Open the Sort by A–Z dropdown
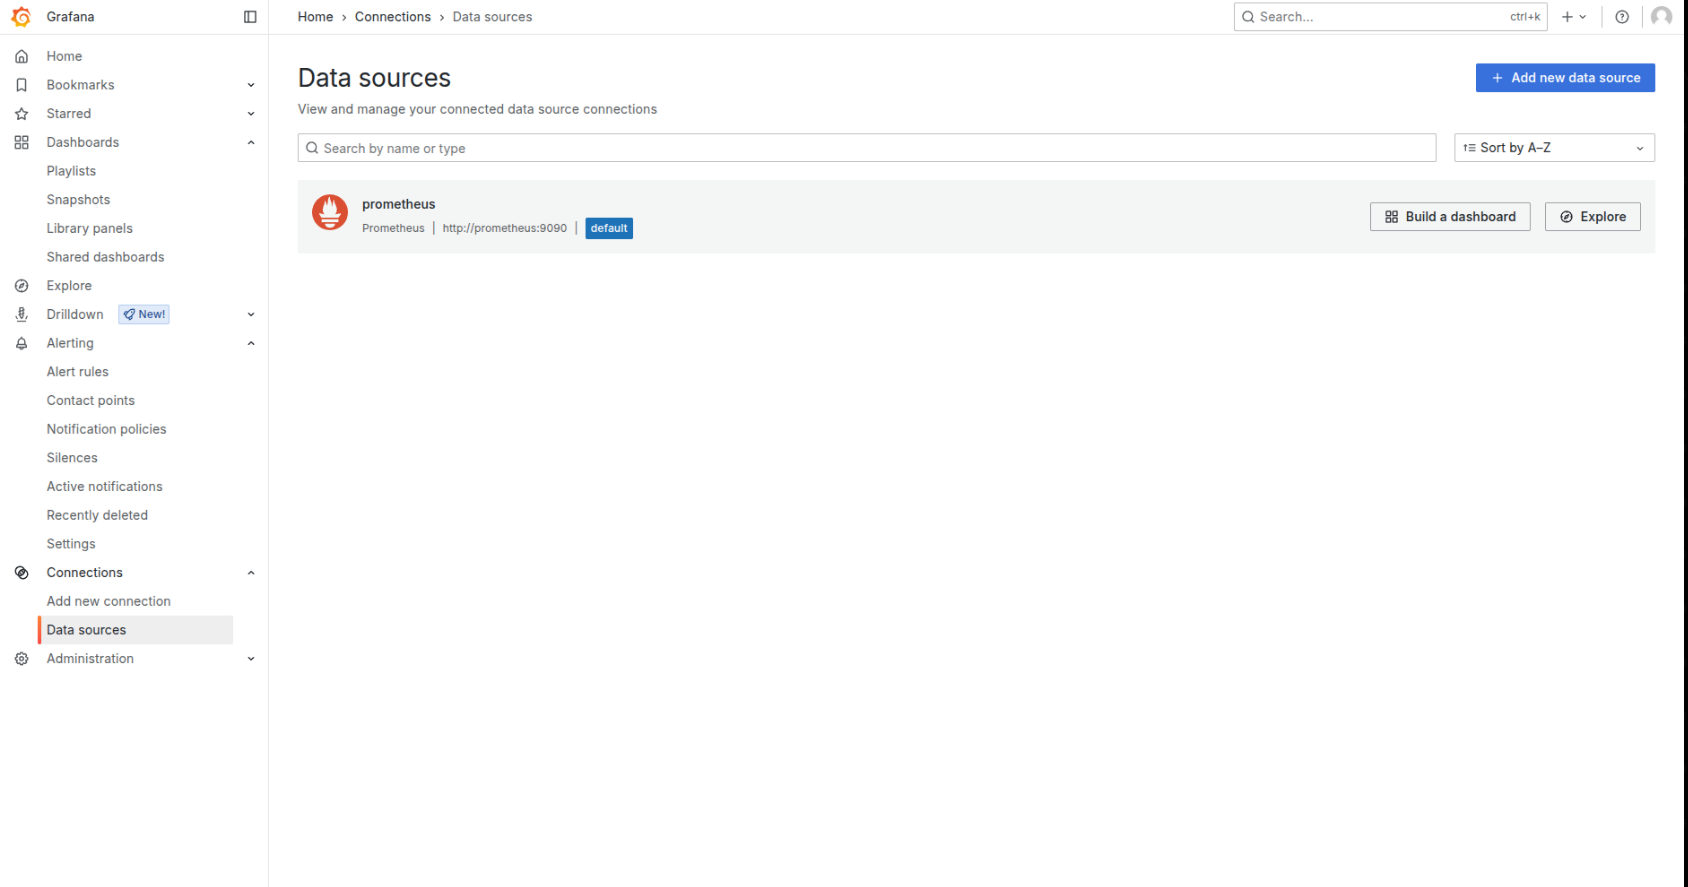 (1554, 148)
